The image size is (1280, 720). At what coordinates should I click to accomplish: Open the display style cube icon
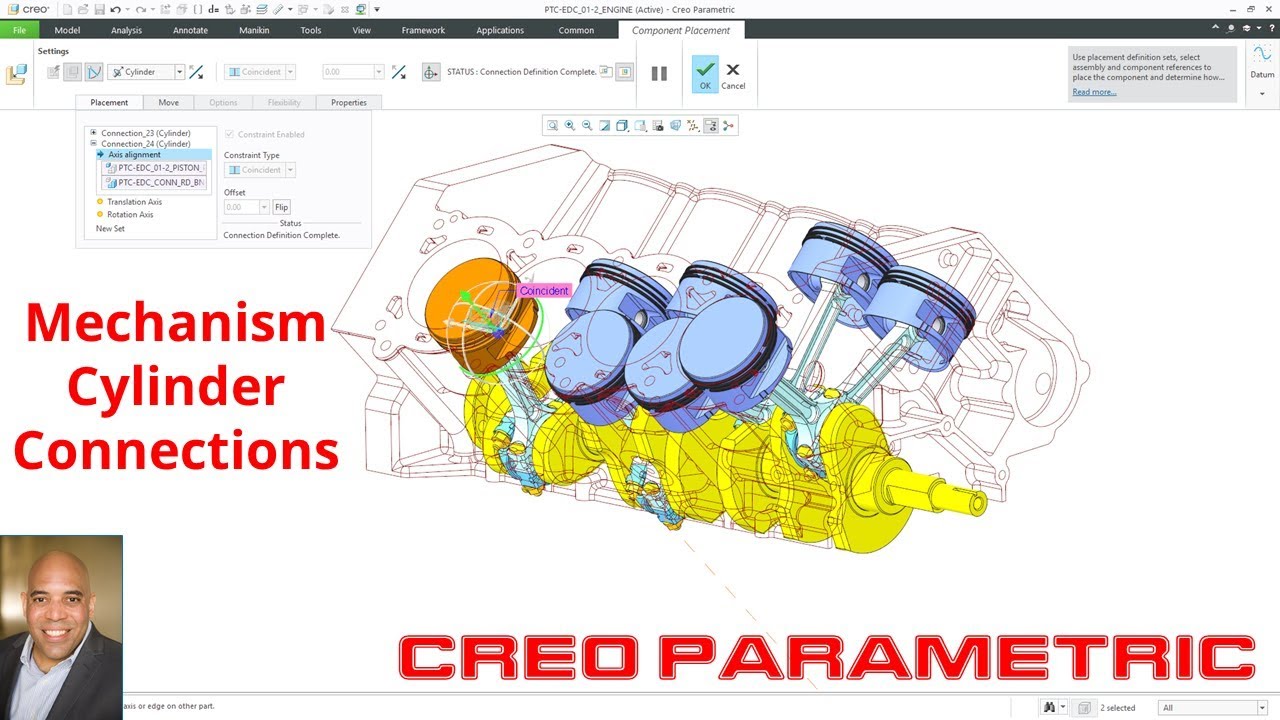coord(622,126)
